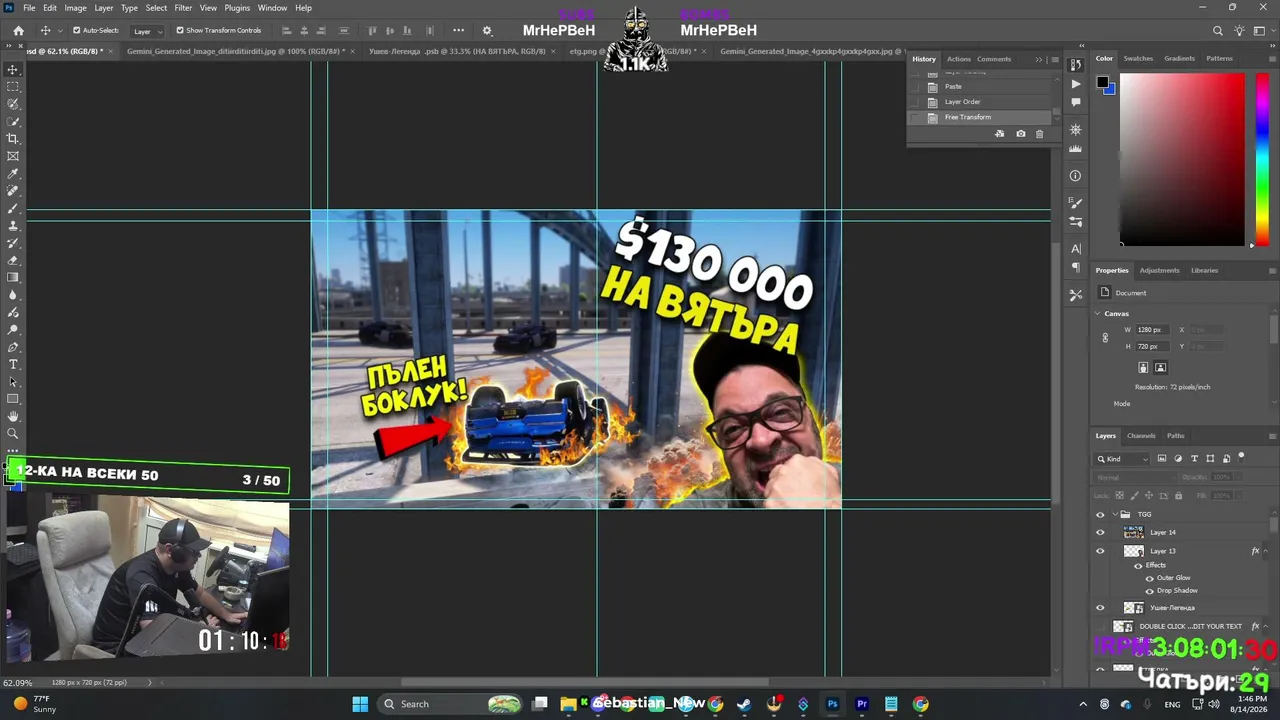Switch to the Adjustments tab
Image resolution: width=1280 pixels, height=720 pixels.
[x=1160, y=270]
